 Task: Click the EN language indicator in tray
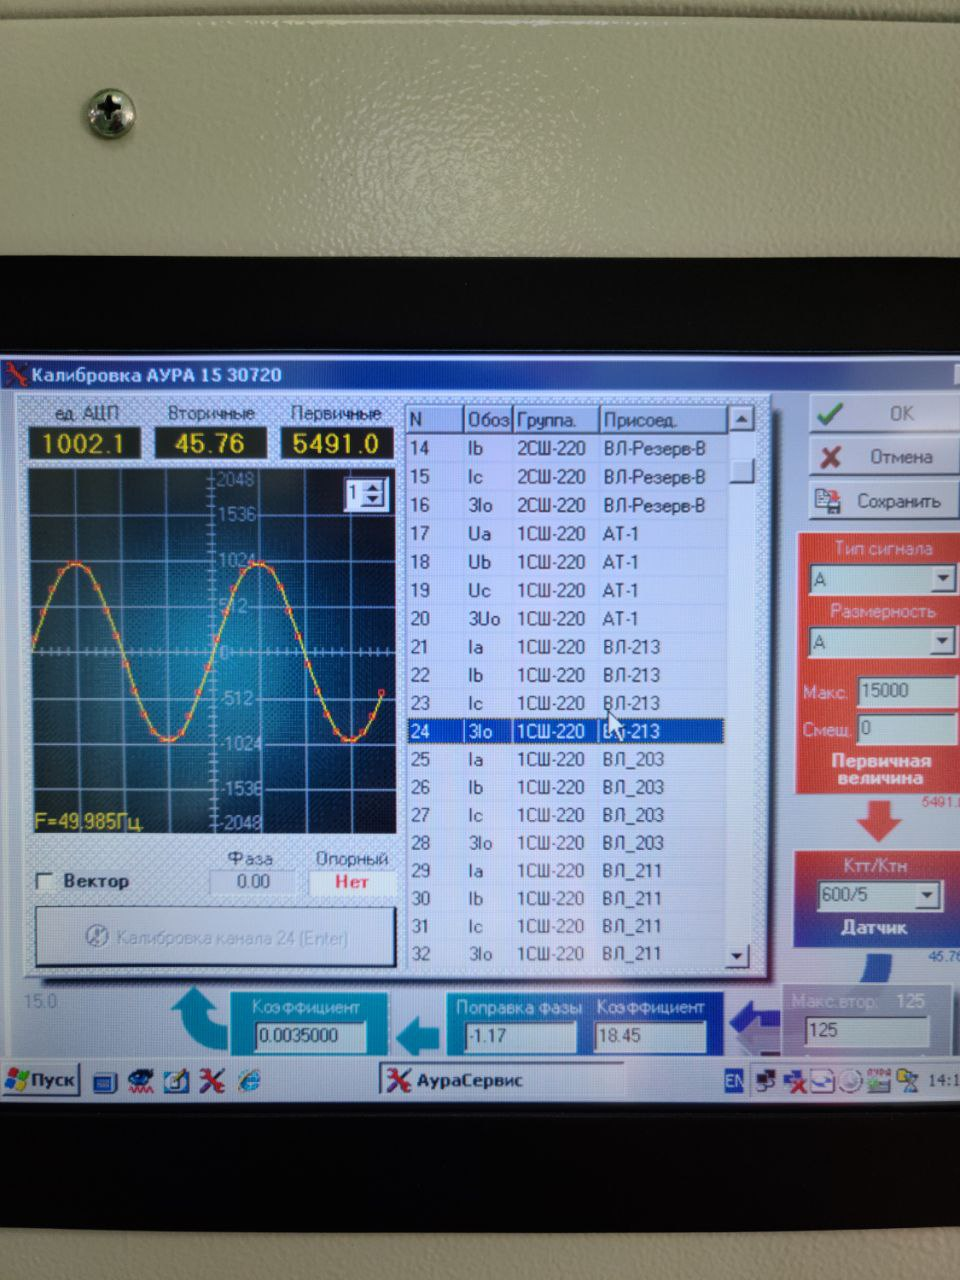click(x=733, y=1081)
